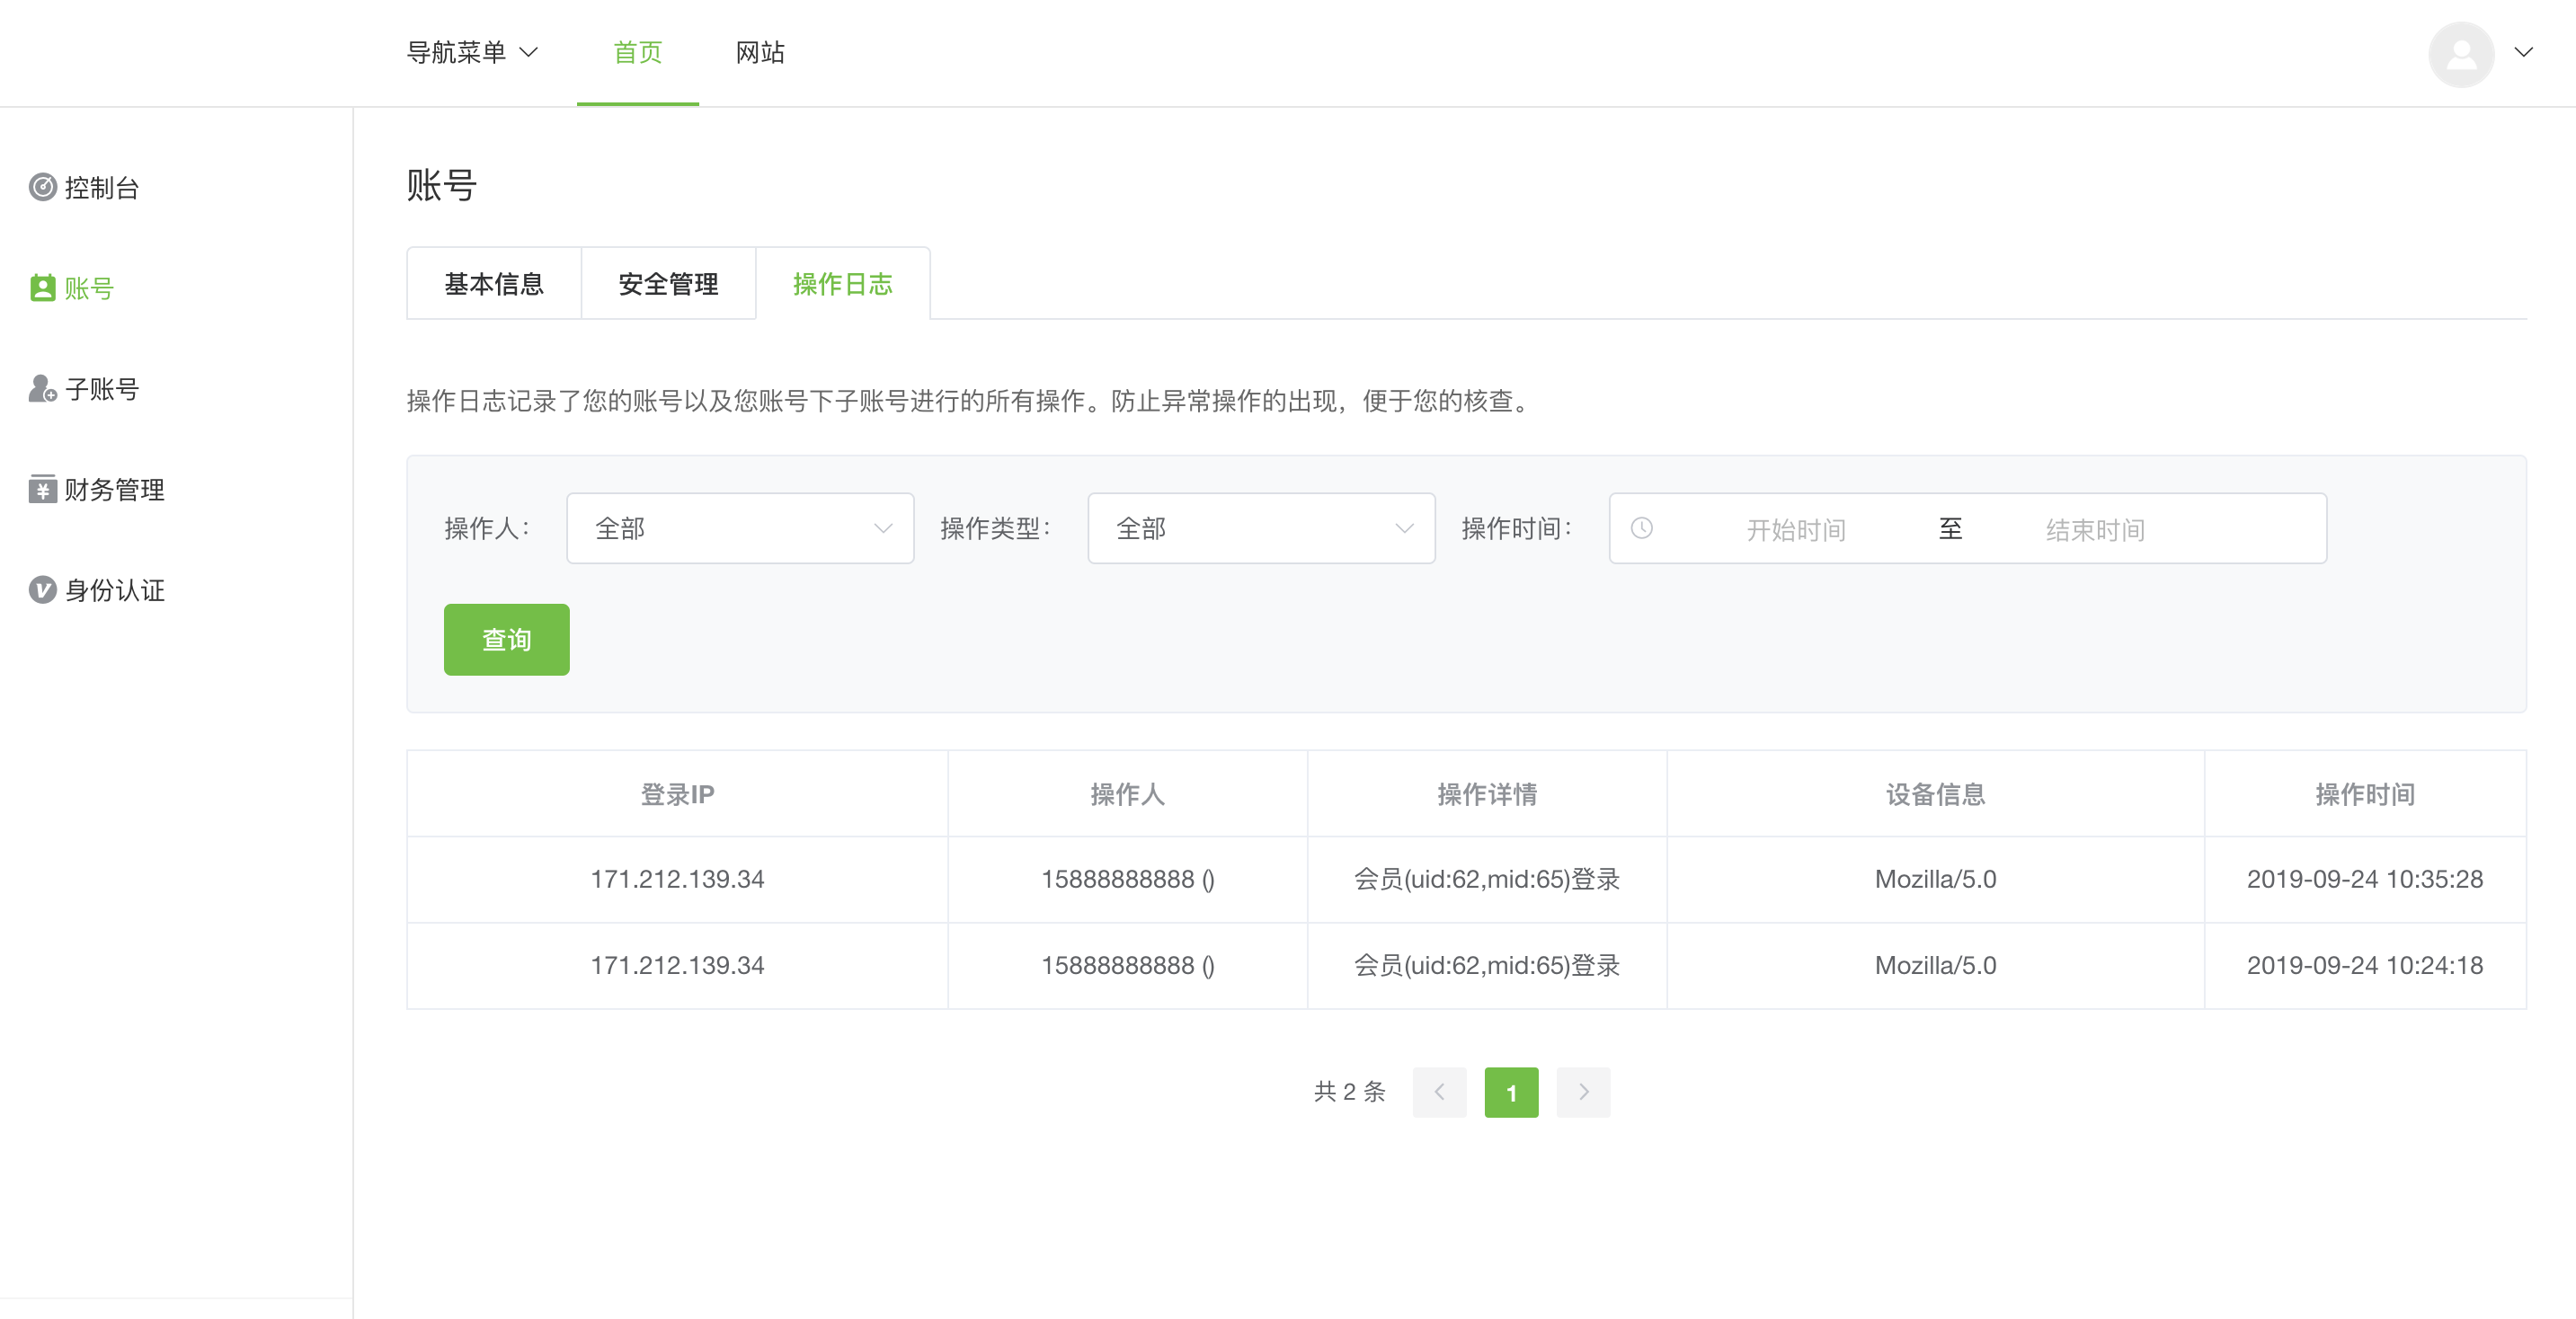Select the 操作日志 tab
Screen dimensions: 2576x1319
843,284
